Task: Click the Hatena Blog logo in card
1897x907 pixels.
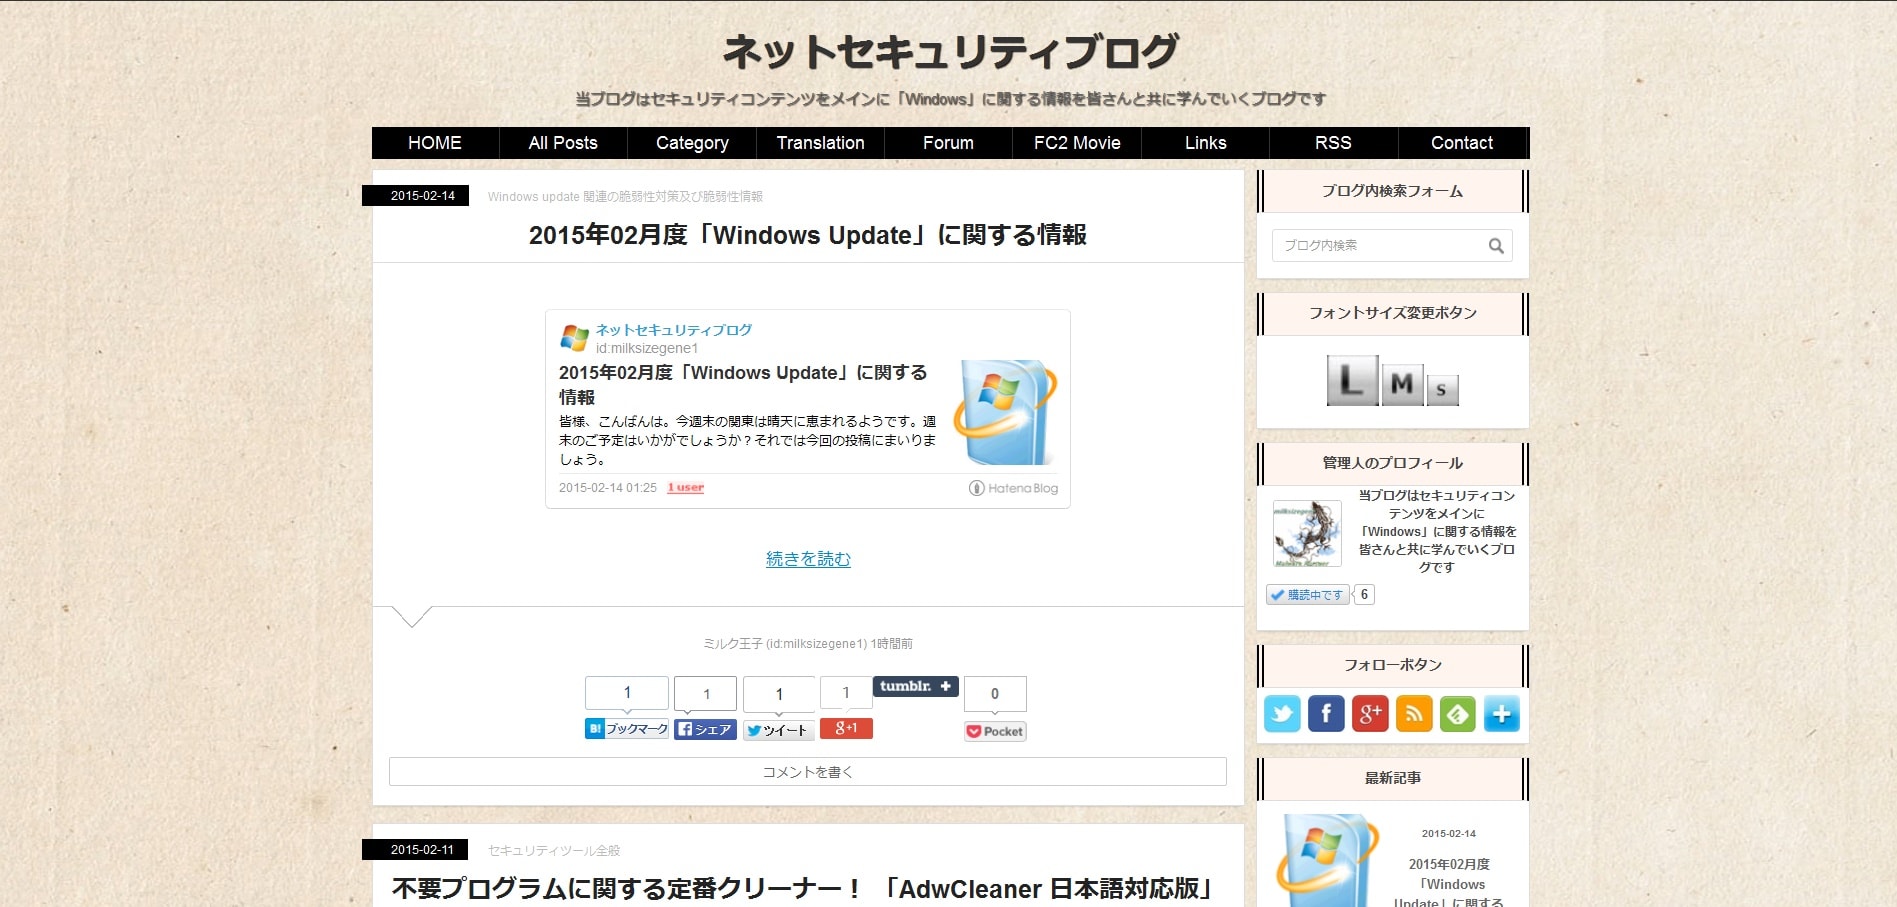Action: (1013, 488)
